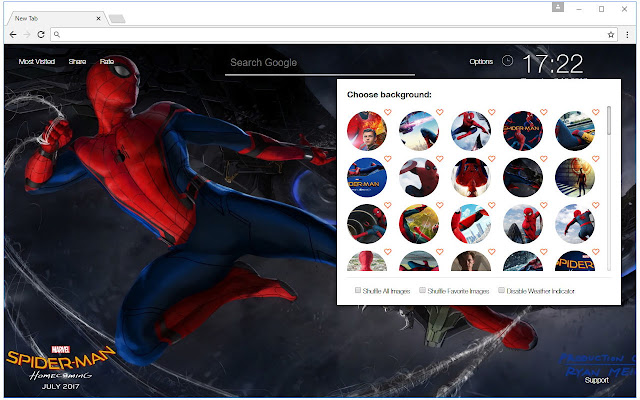Screen dimensions: 640x400
Task: Click heart on Spider-Man jumping sky thumbnail
Action: tap(491, 112)
